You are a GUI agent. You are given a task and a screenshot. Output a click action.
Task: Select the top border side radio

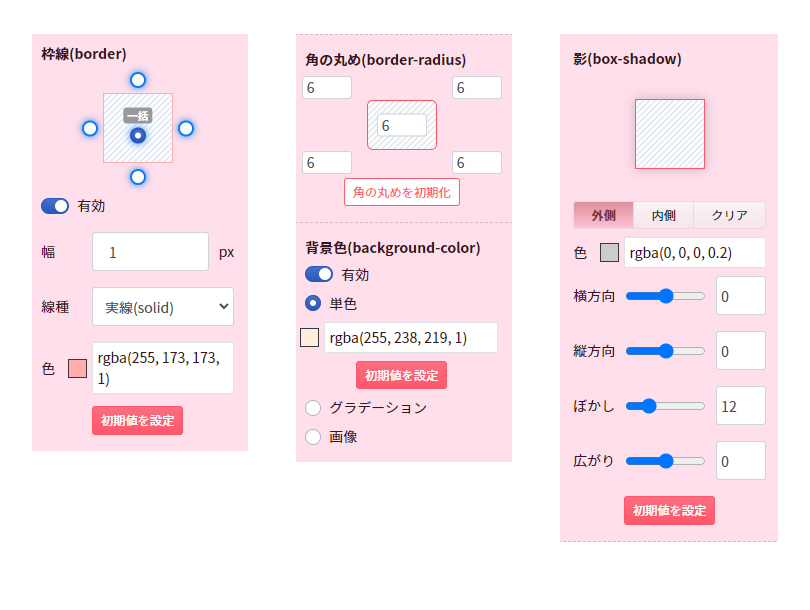(x=138, y=80)
